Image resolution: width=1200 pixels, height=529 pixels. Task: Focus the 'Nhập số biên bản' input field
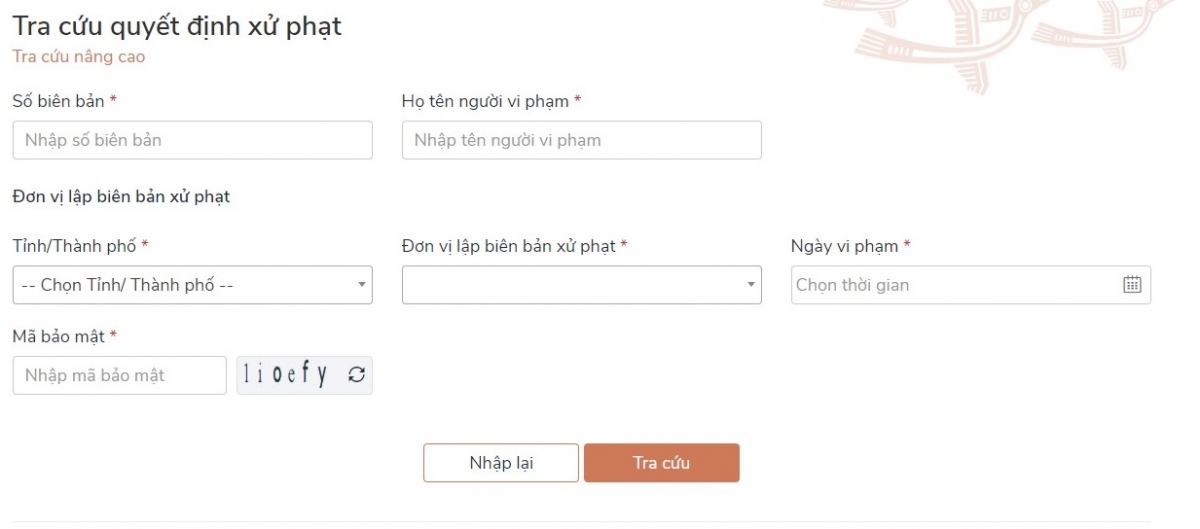192,140
